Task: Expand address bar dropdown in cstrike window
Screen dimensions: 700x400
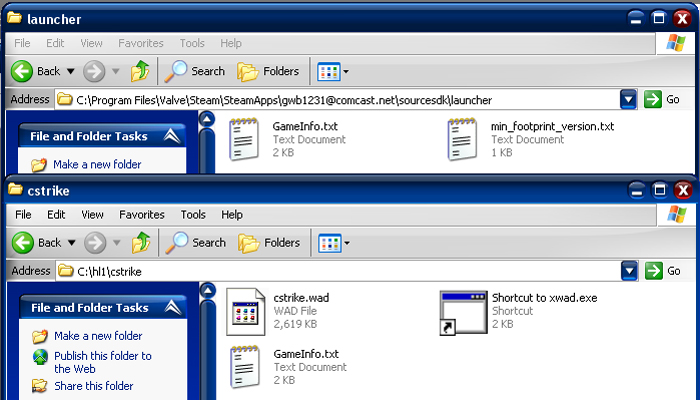Action: tap(628, 270)
